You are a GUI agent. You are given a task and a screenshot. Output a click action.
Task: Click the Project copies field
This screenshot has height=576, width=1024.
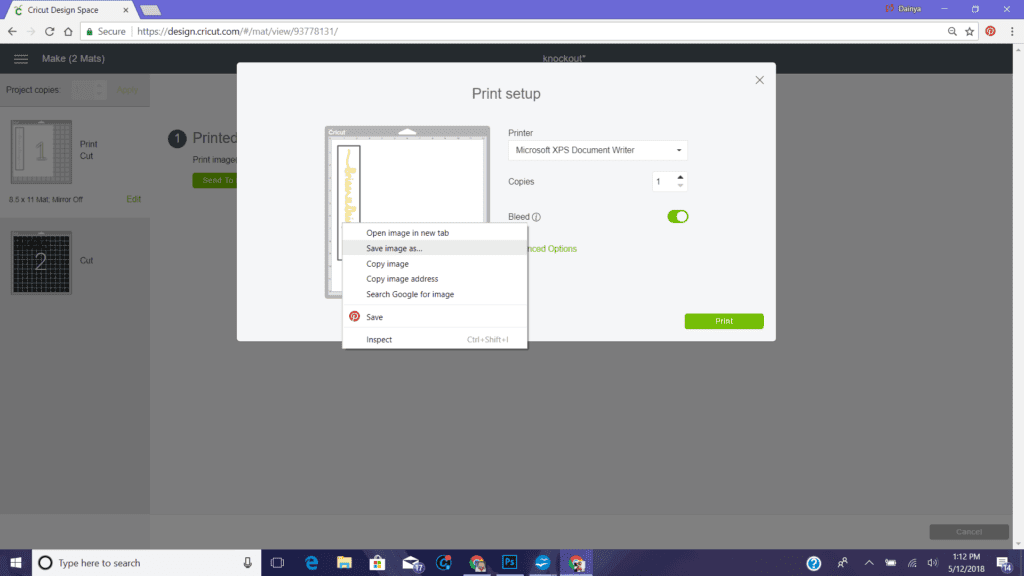[88, 90]
